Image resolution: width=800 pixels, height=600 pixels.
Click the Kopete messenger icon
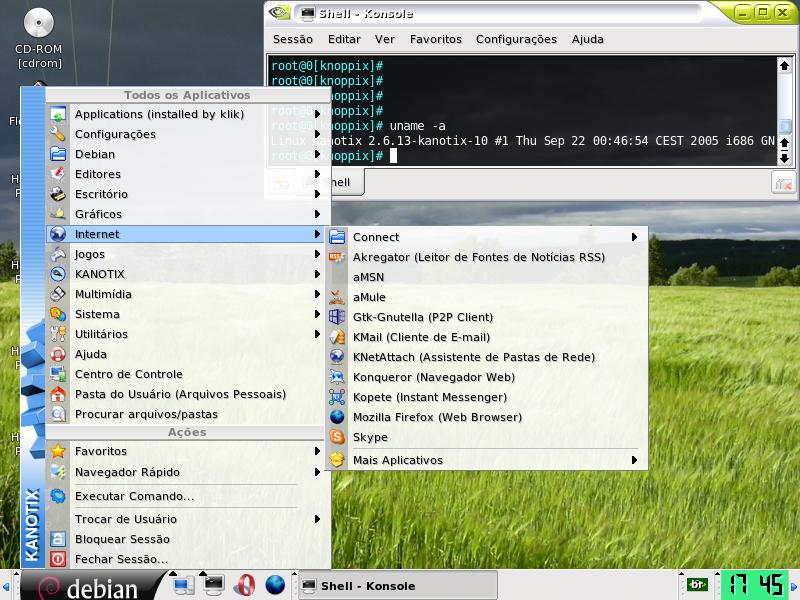[x=337, y=397]
